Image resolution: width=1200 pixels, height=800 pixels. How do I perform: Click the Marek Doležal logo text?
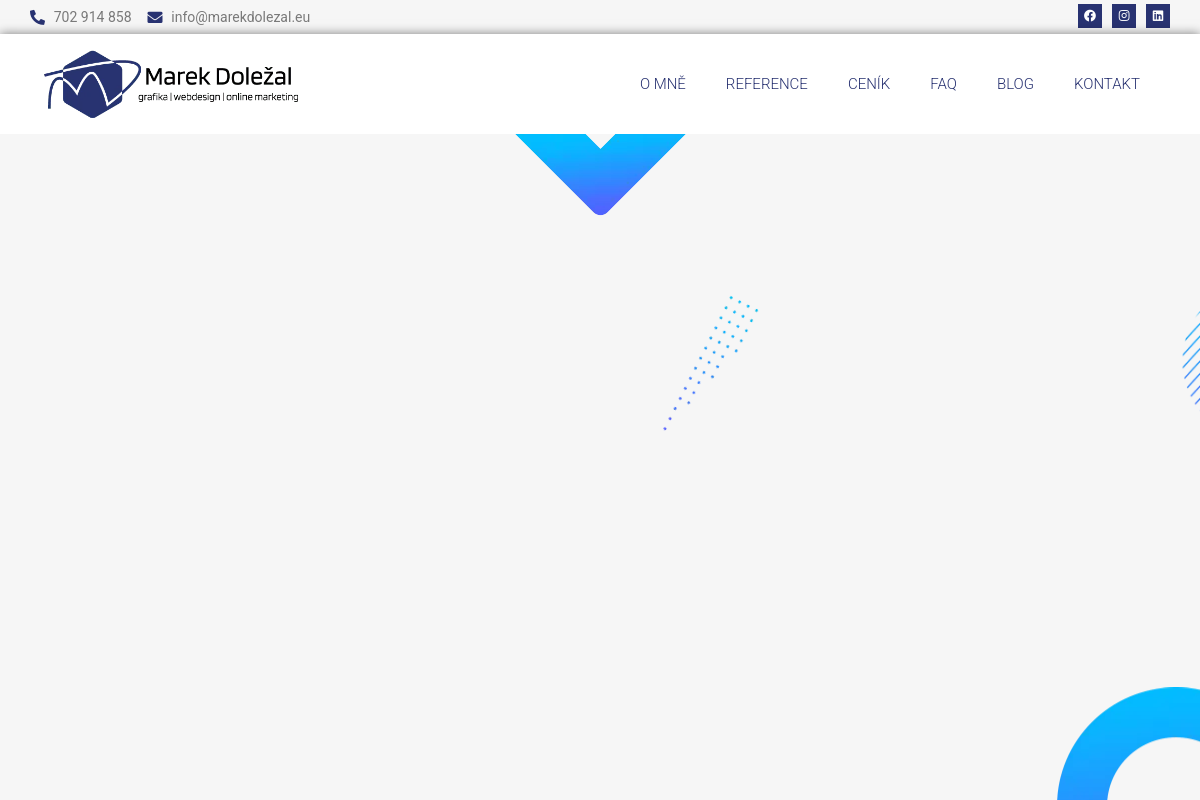(x=218, y=77)
